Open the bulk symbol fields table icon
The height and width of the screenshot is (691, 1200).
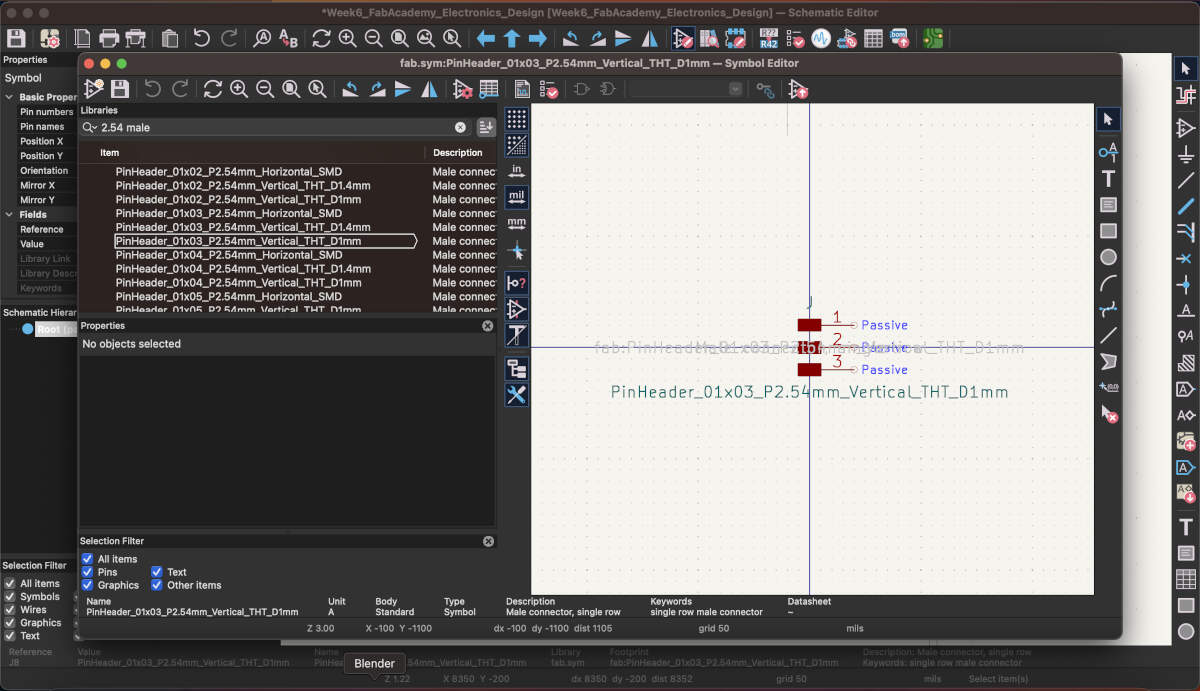873,39
